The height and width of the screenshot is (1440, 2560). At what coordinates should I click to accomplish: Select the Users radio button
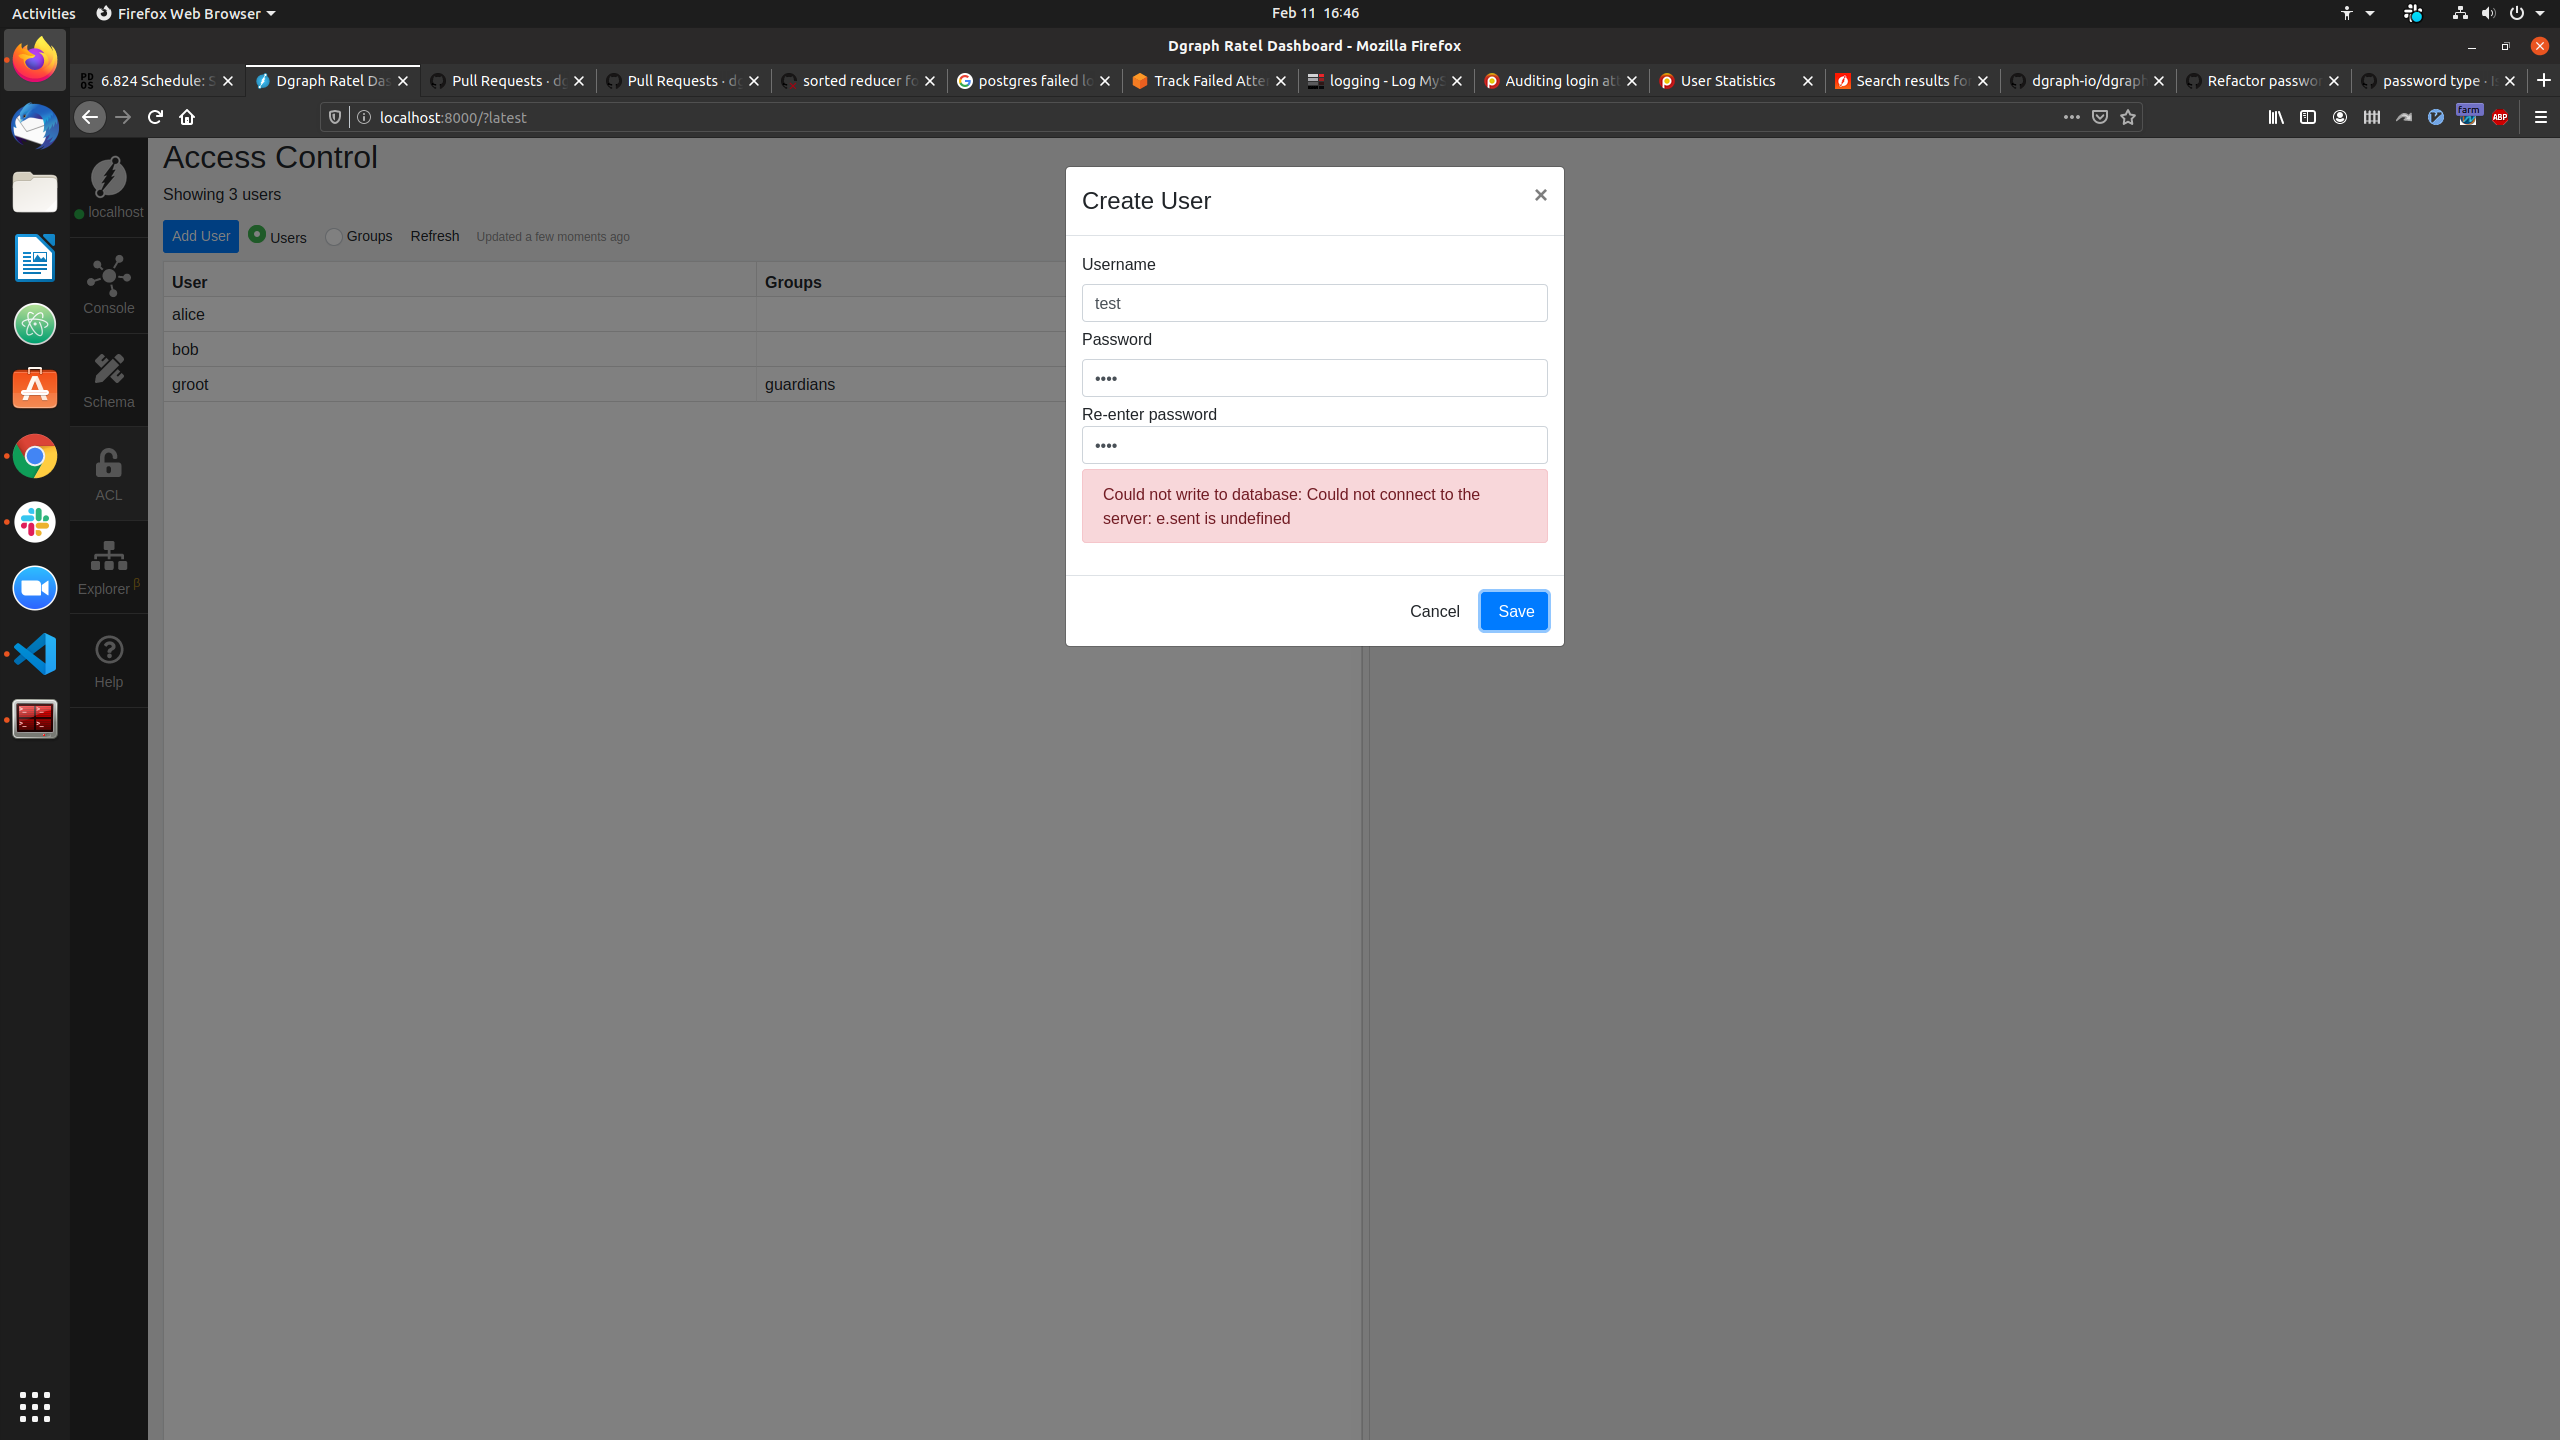pos(258,236)
